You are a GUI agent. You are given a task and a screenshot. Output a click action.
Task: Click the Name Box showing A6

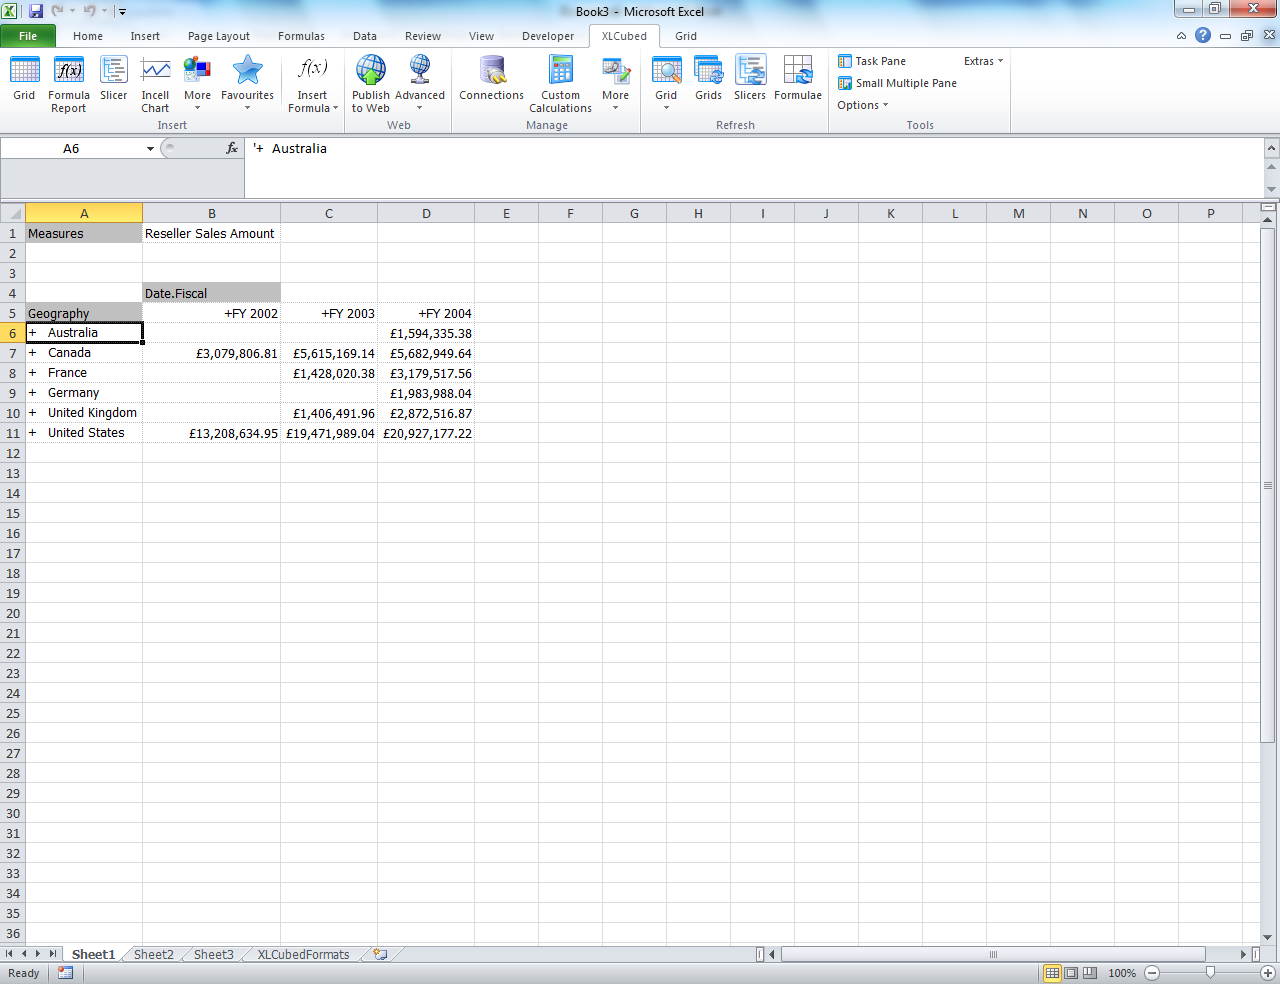click(72, 148)
